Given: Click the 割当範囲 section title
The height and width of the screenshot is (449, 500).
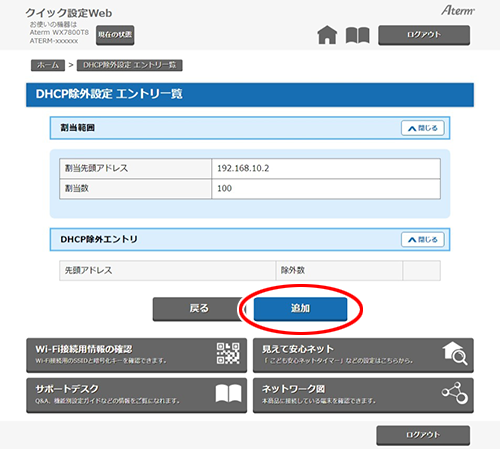Looking at the screenshot, I should [x=77, y=128].
